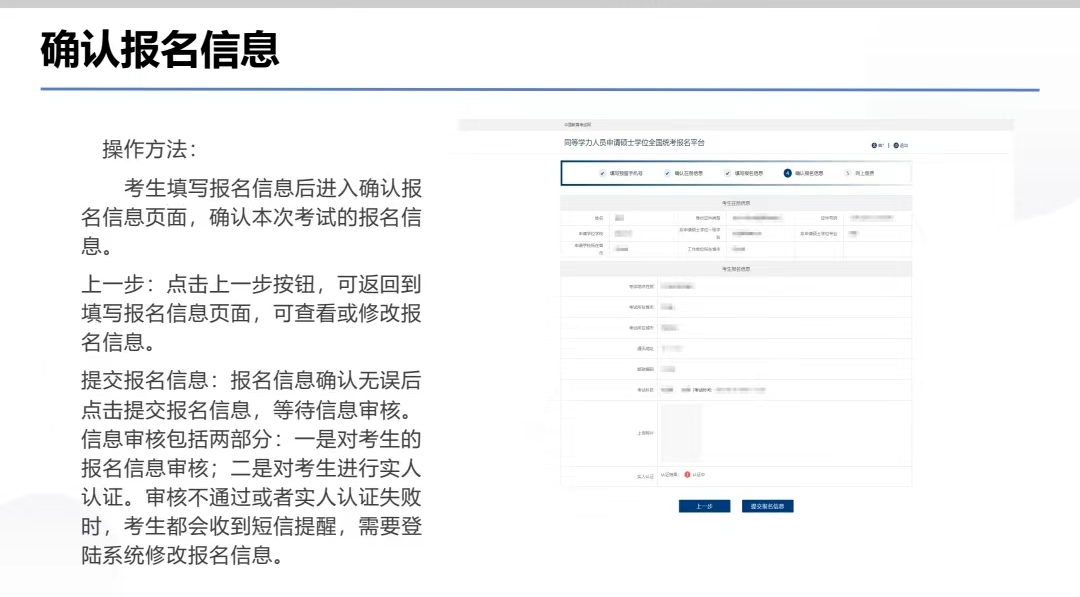Click the 通讯地址 address field
1080x597 pixels.
click(x=673, y=348)
